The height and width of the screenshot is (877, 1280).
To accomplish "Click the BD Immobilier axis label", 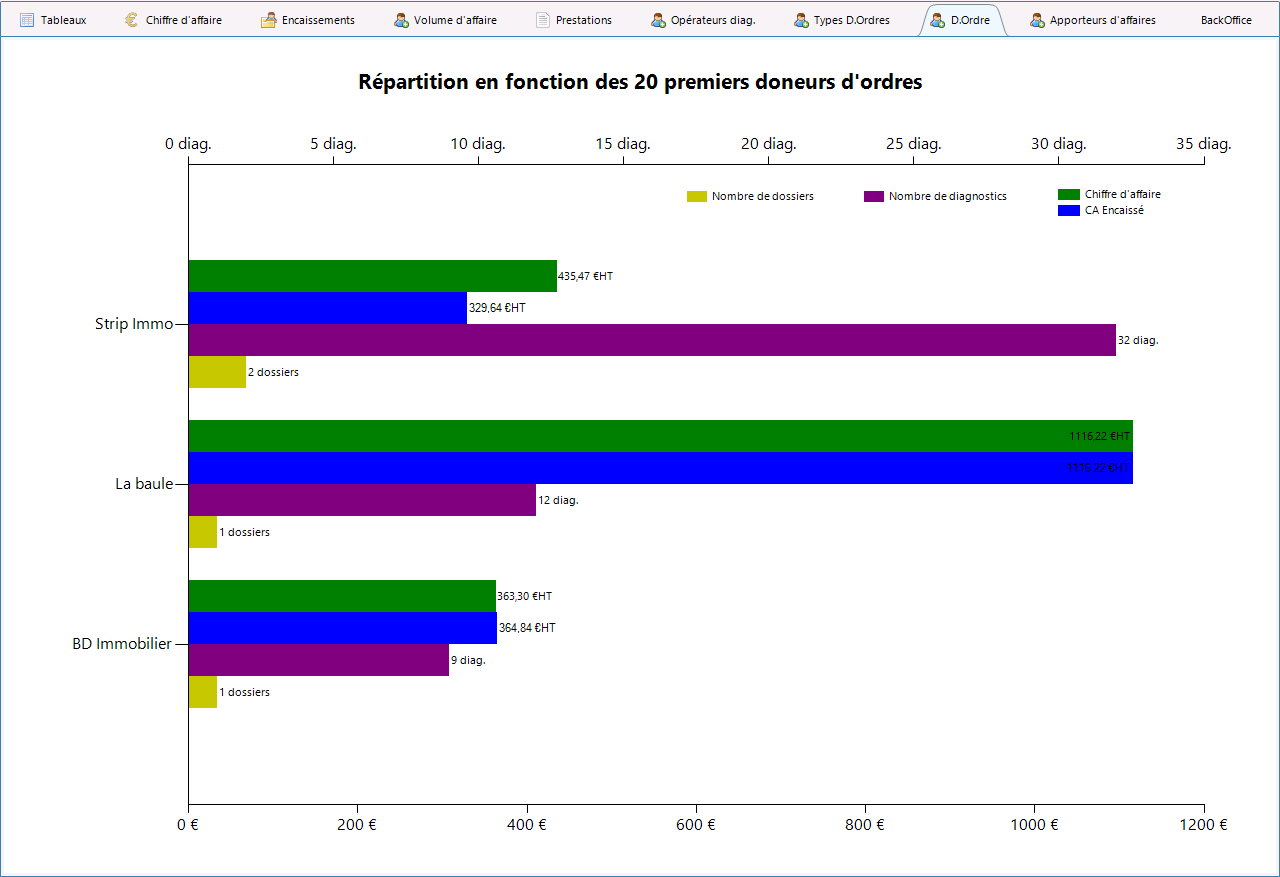I will (122, 644).
